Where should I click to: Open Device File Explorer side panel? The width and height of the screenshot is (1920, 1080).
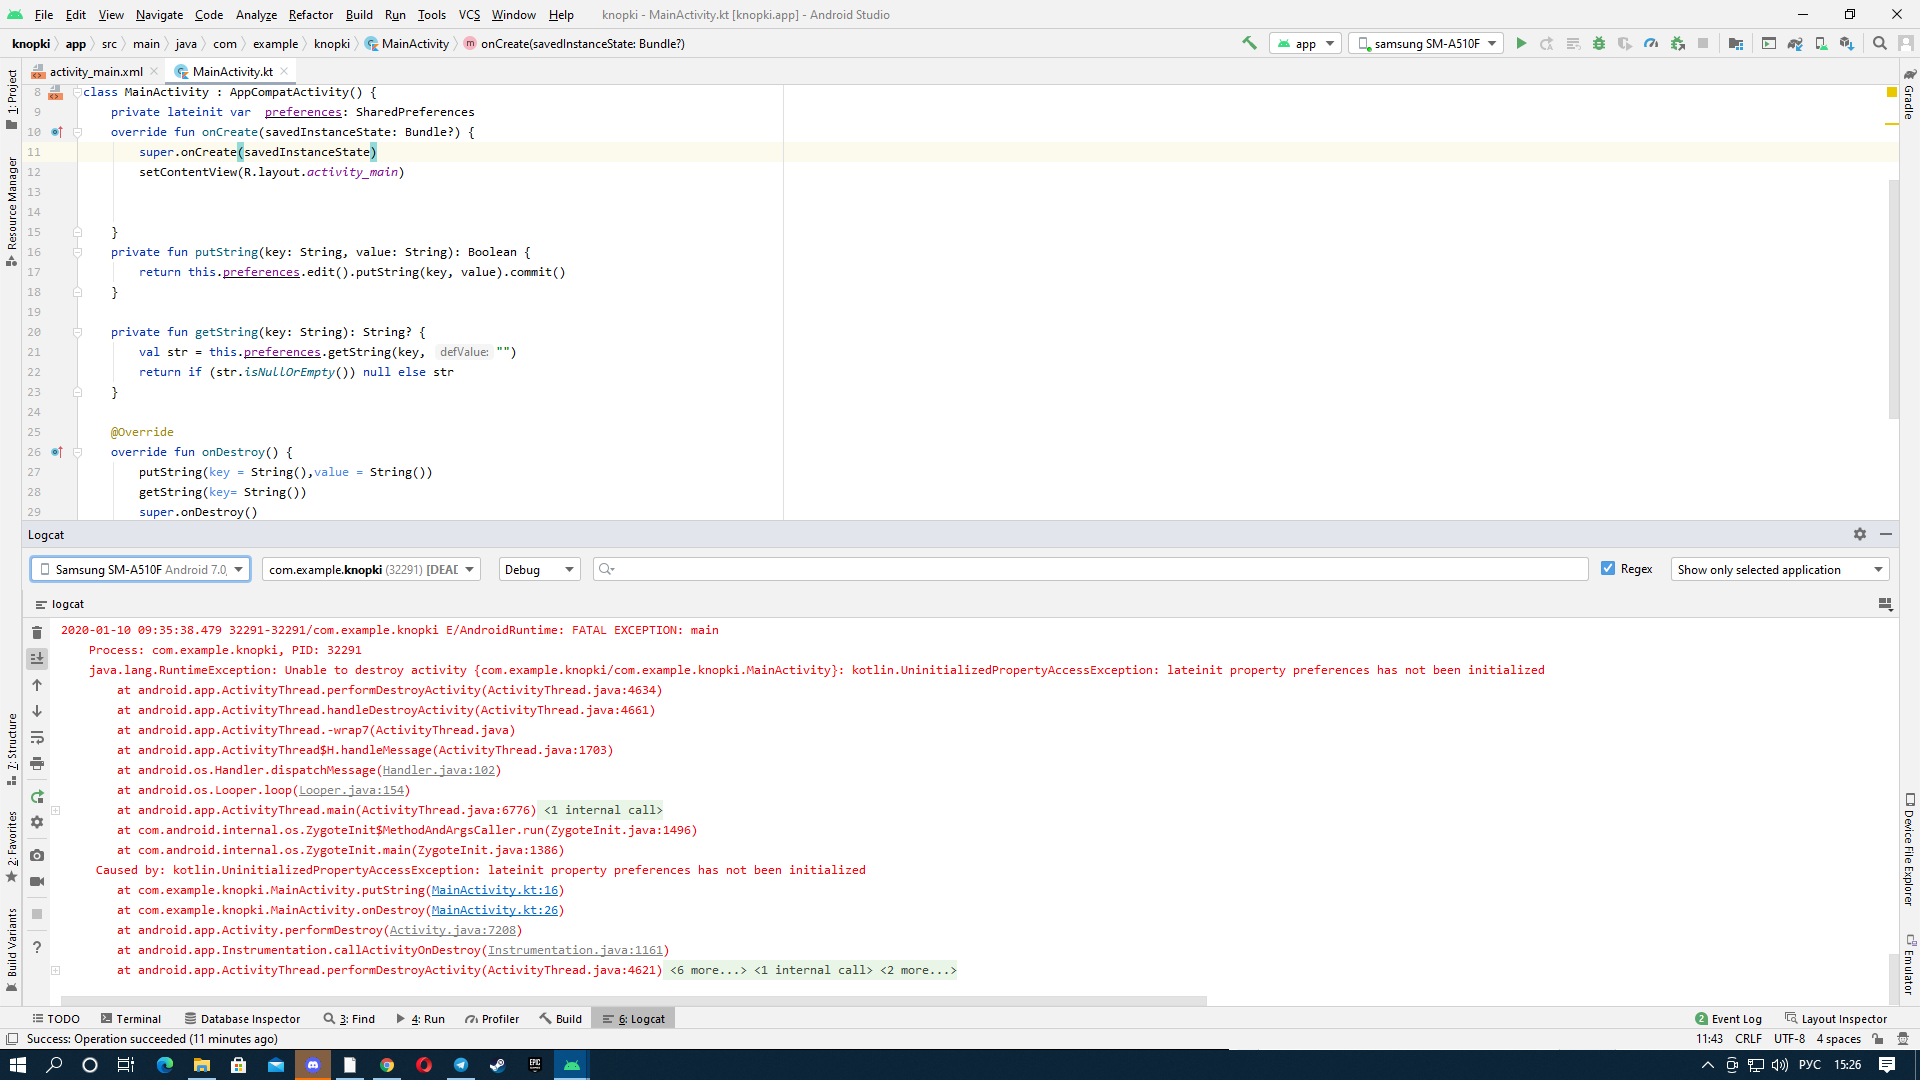[1909, 850]
